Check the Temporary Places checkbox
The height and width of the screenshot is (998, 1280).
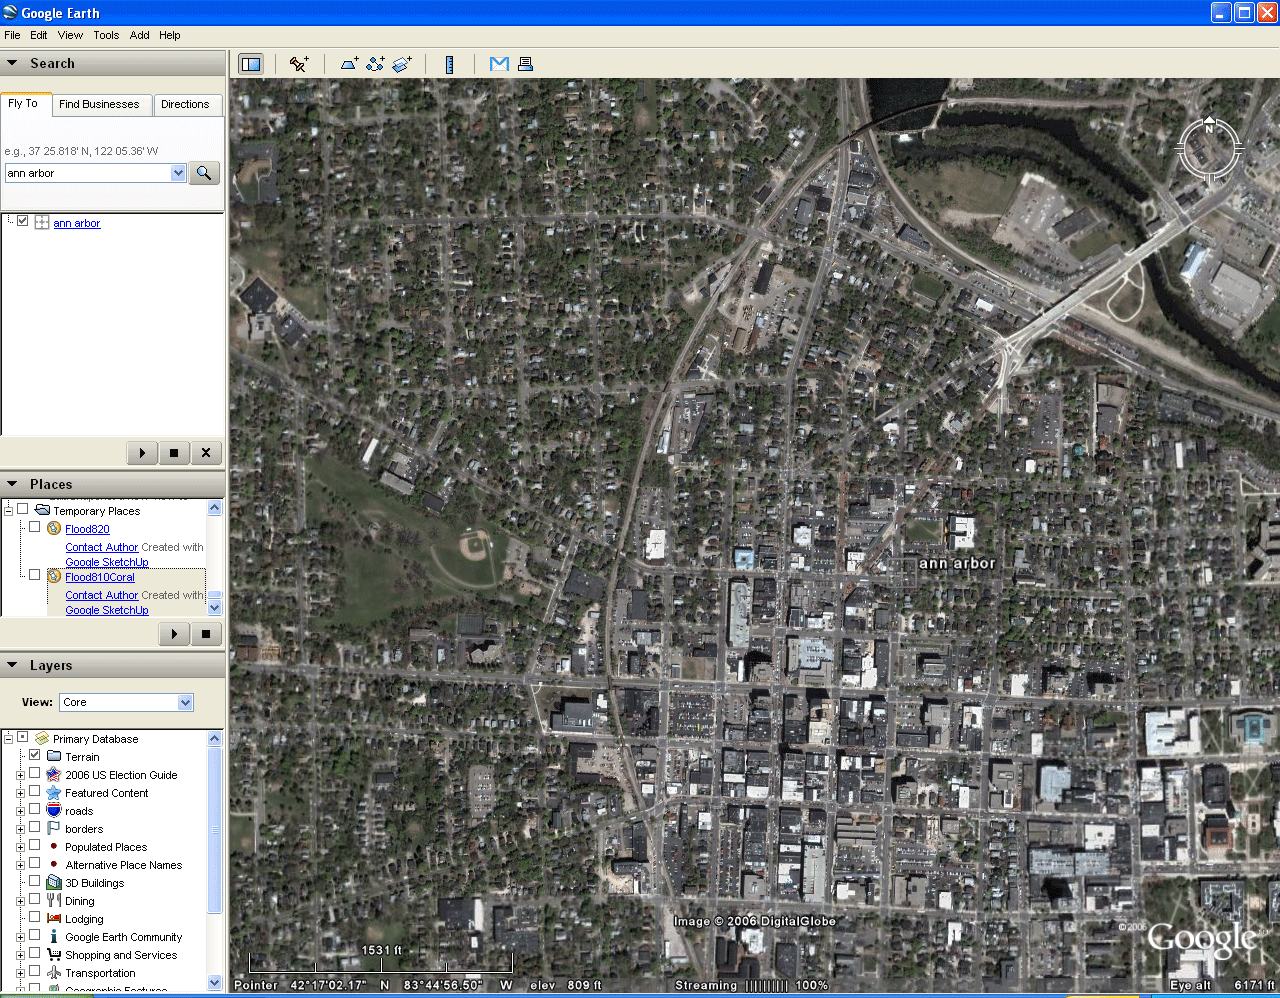(22, 509)
